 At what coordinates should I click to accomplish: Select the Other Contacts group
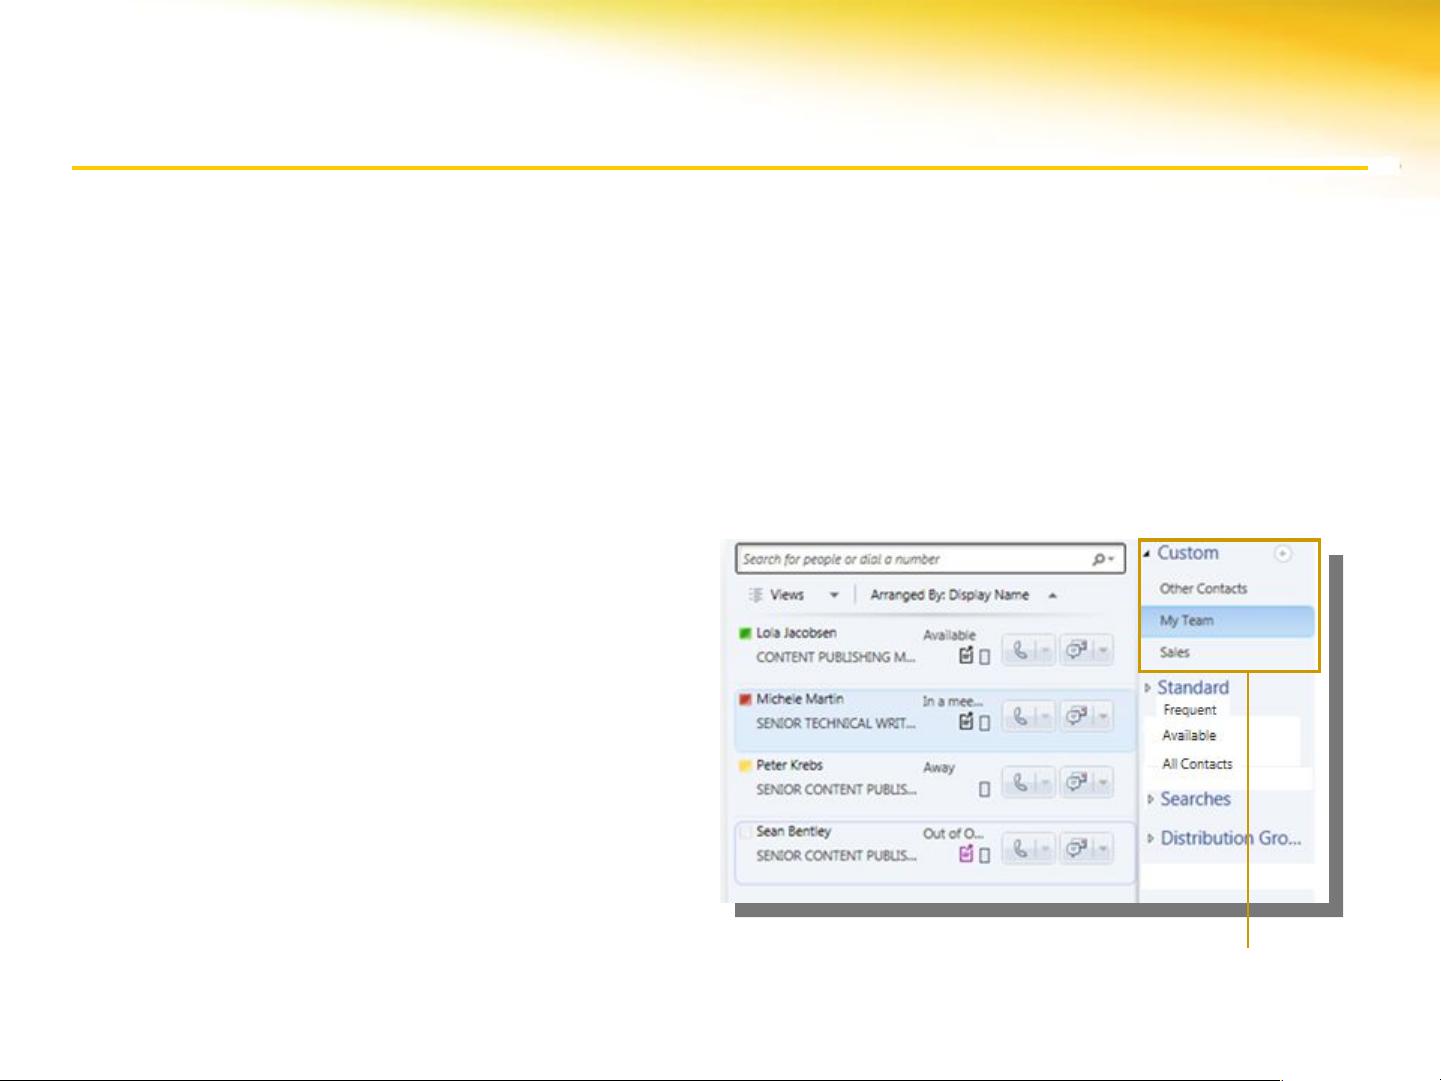point(1203,588)
